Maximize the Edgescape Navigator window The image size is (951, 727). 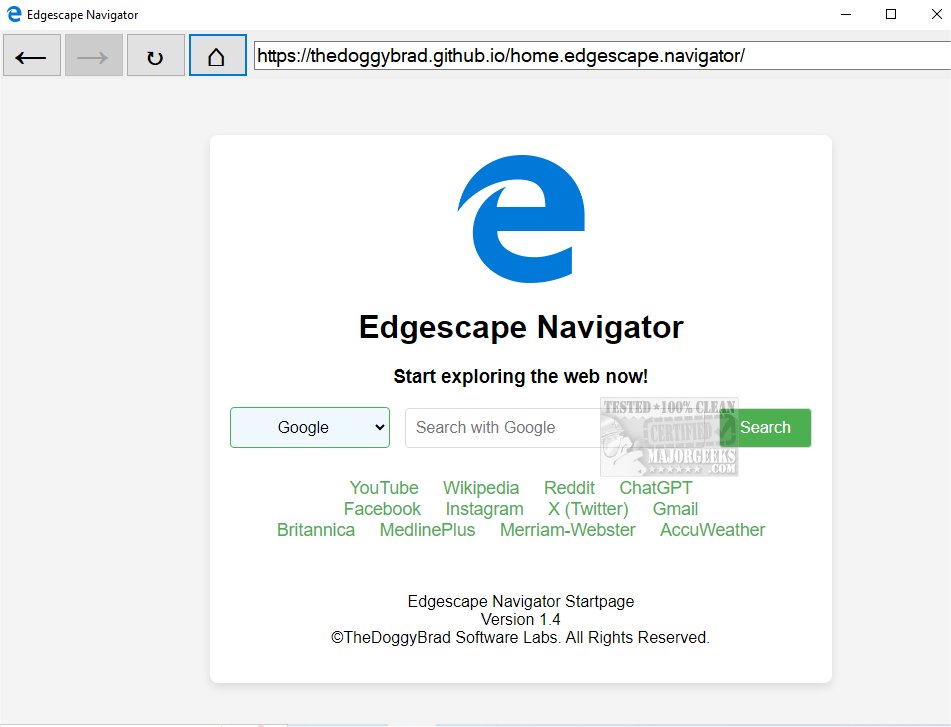click(891, 15)
